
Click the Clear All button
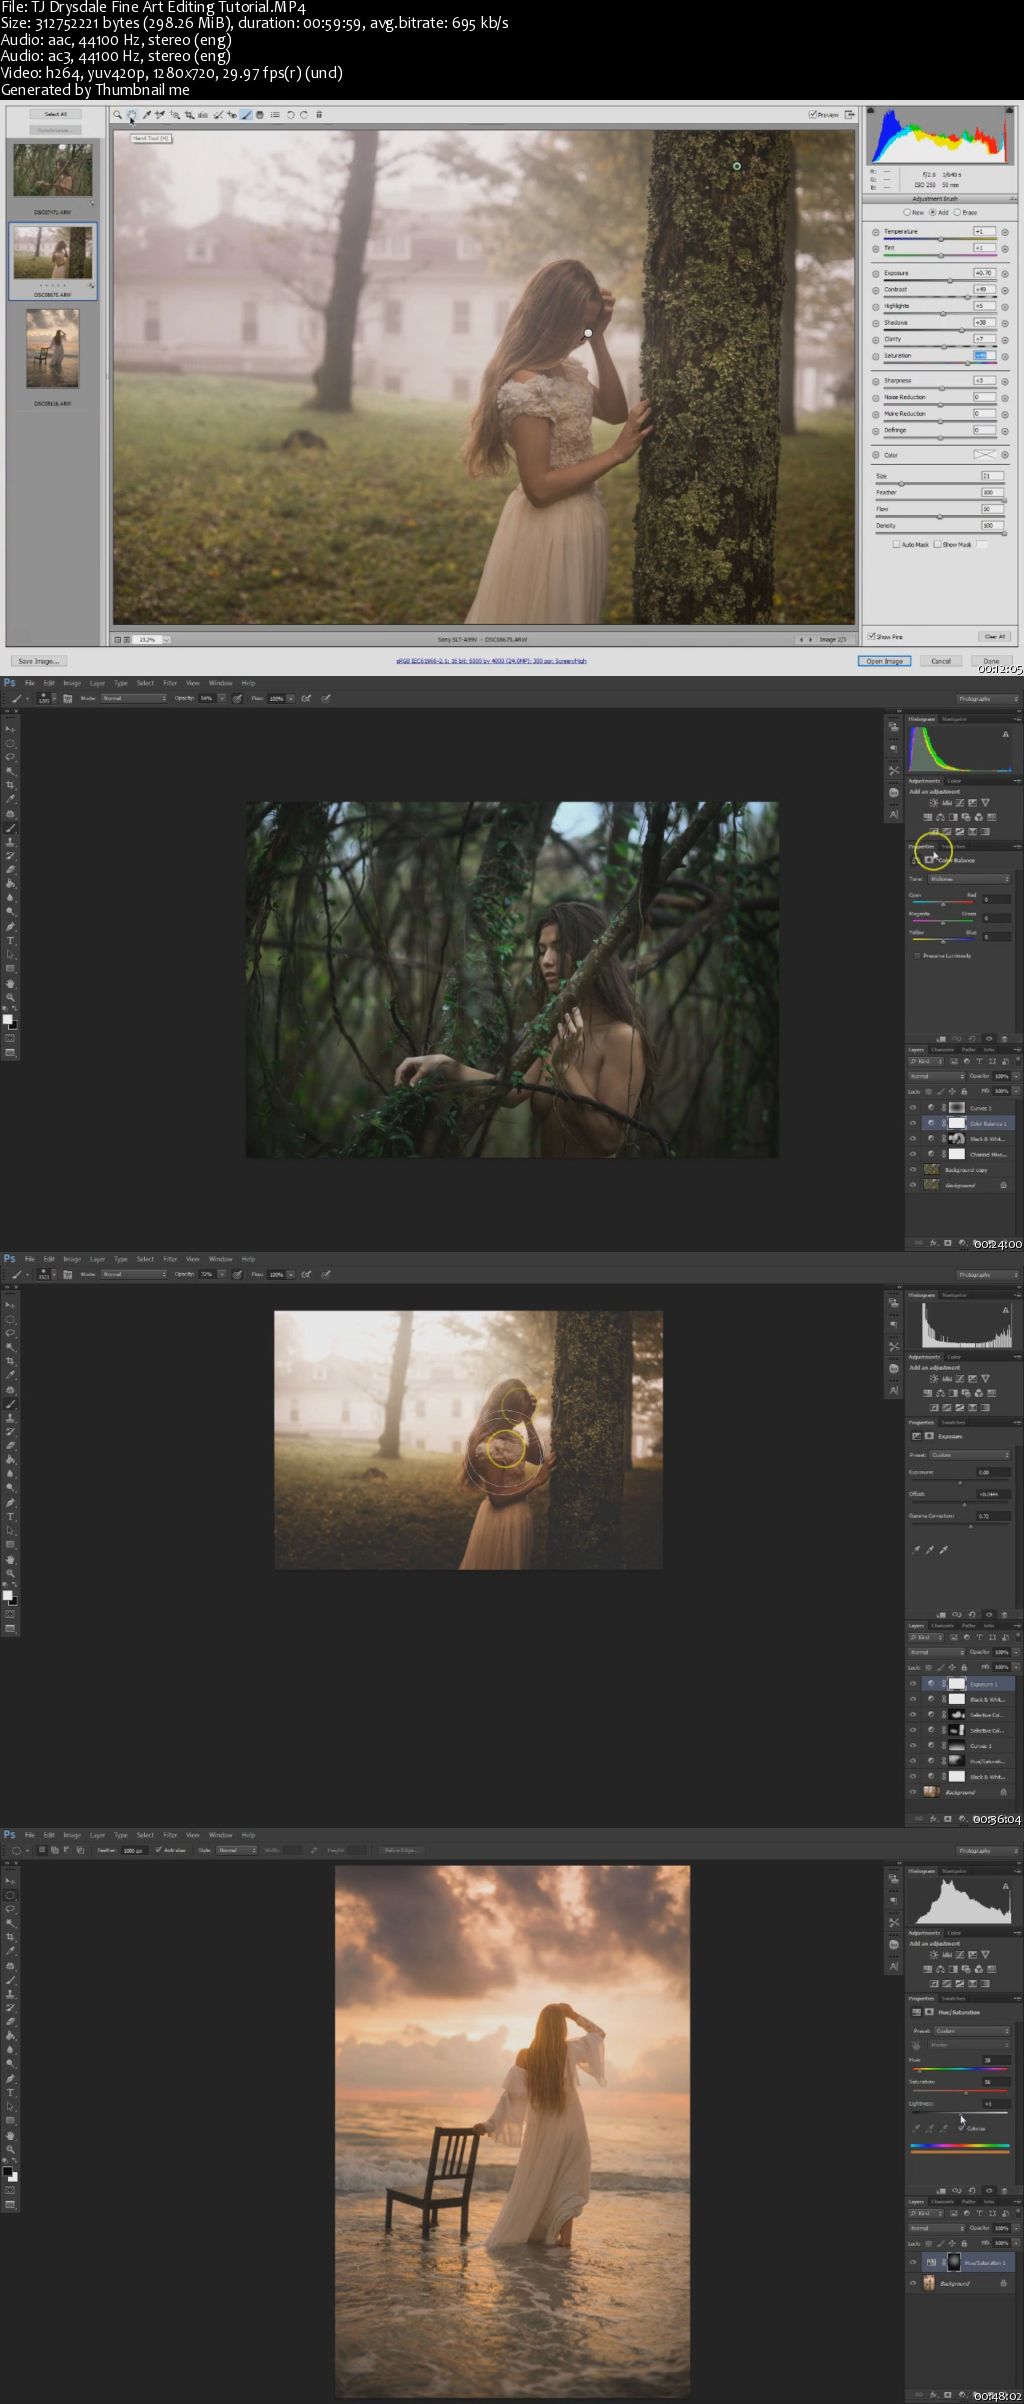pyautogui.click(x=994, y=636)
